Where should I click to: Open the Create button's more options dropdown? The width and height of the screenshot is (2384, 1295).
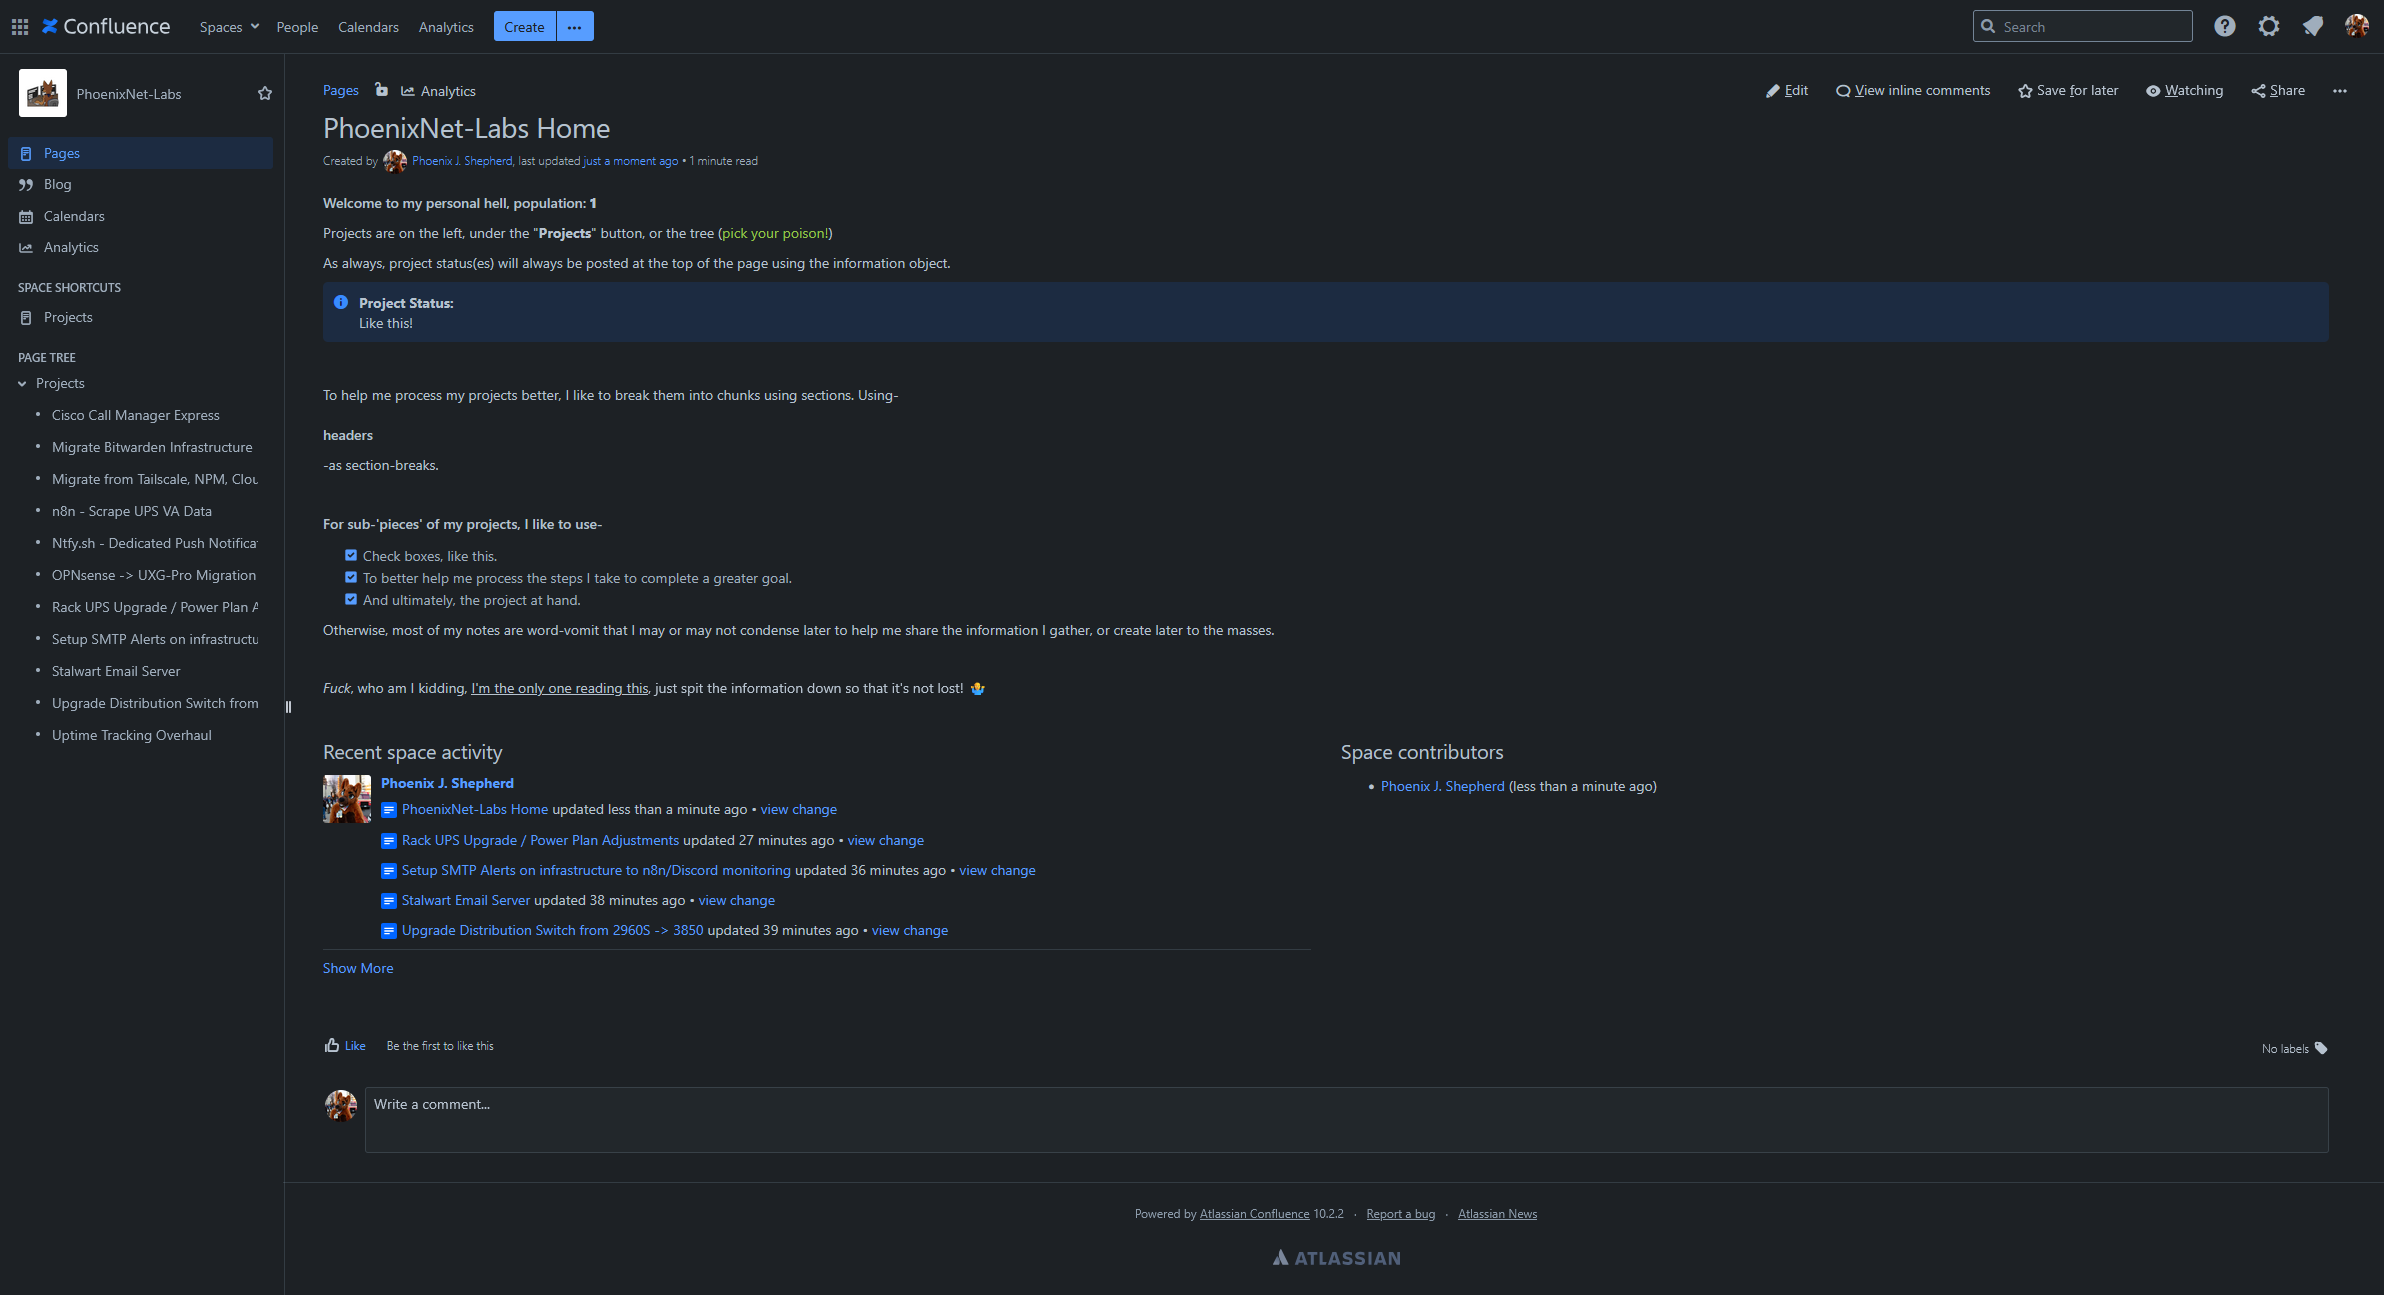pyautogui.click(x=574, y=27)
